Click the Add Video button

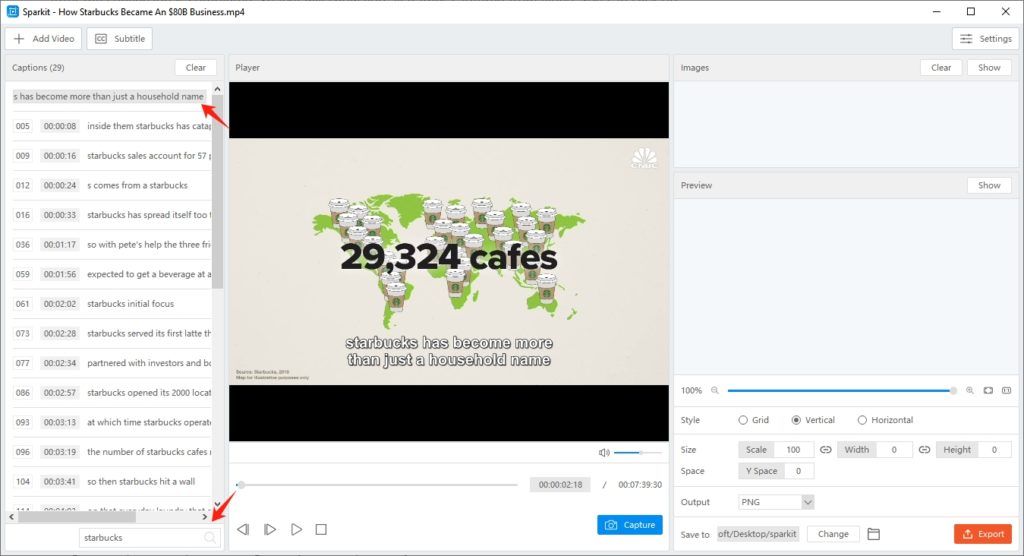(x=44, y=39)
